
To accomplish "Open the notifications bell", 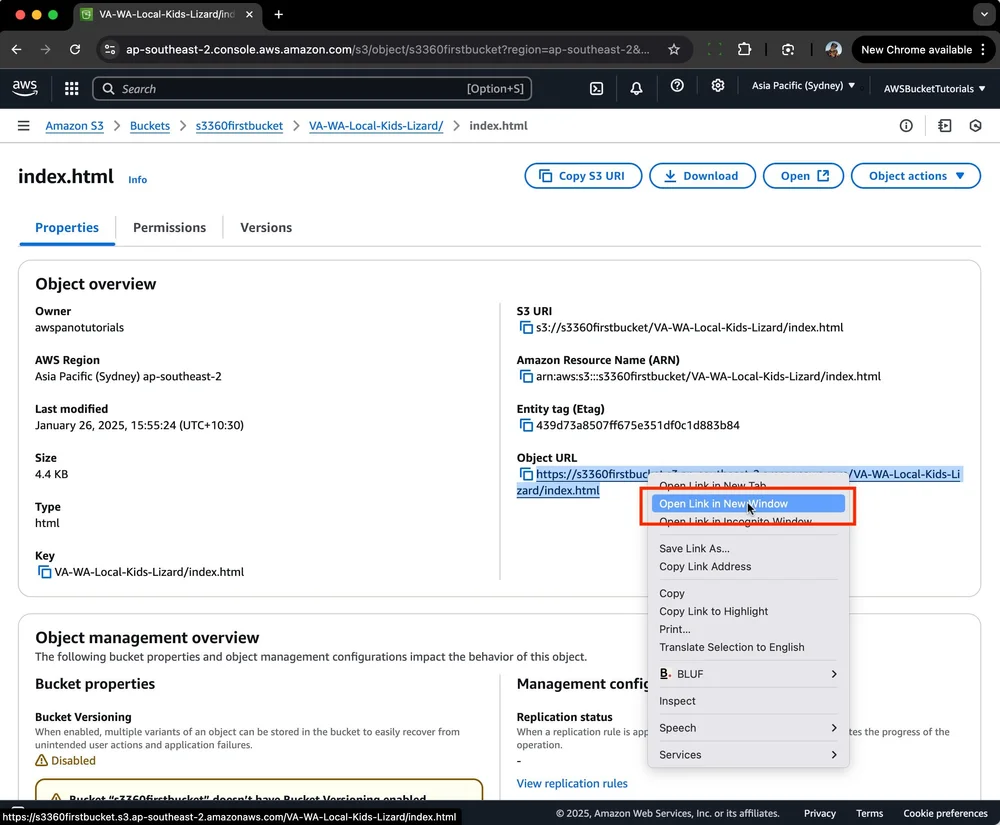I will coord(636,89).
